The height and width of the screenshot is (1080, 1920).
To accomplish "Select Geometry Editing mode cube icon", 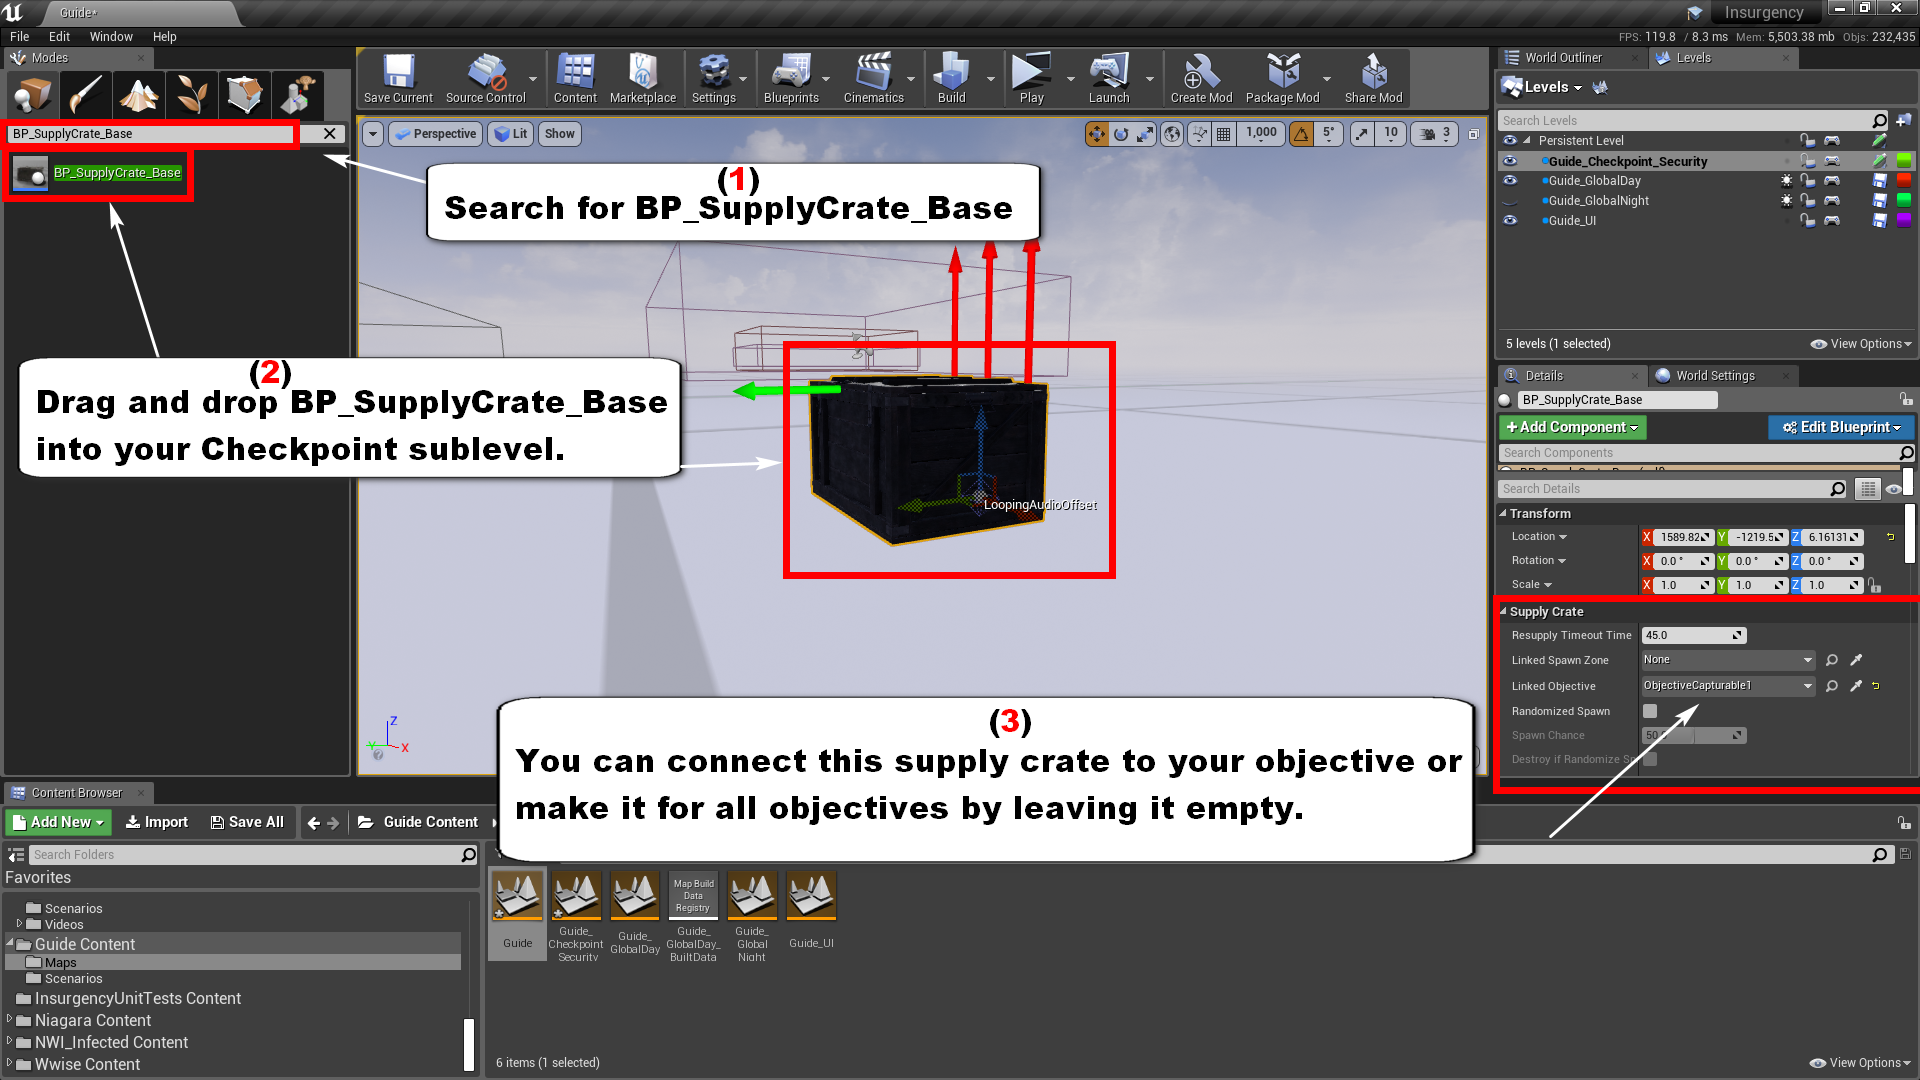I will click(245, 95).
